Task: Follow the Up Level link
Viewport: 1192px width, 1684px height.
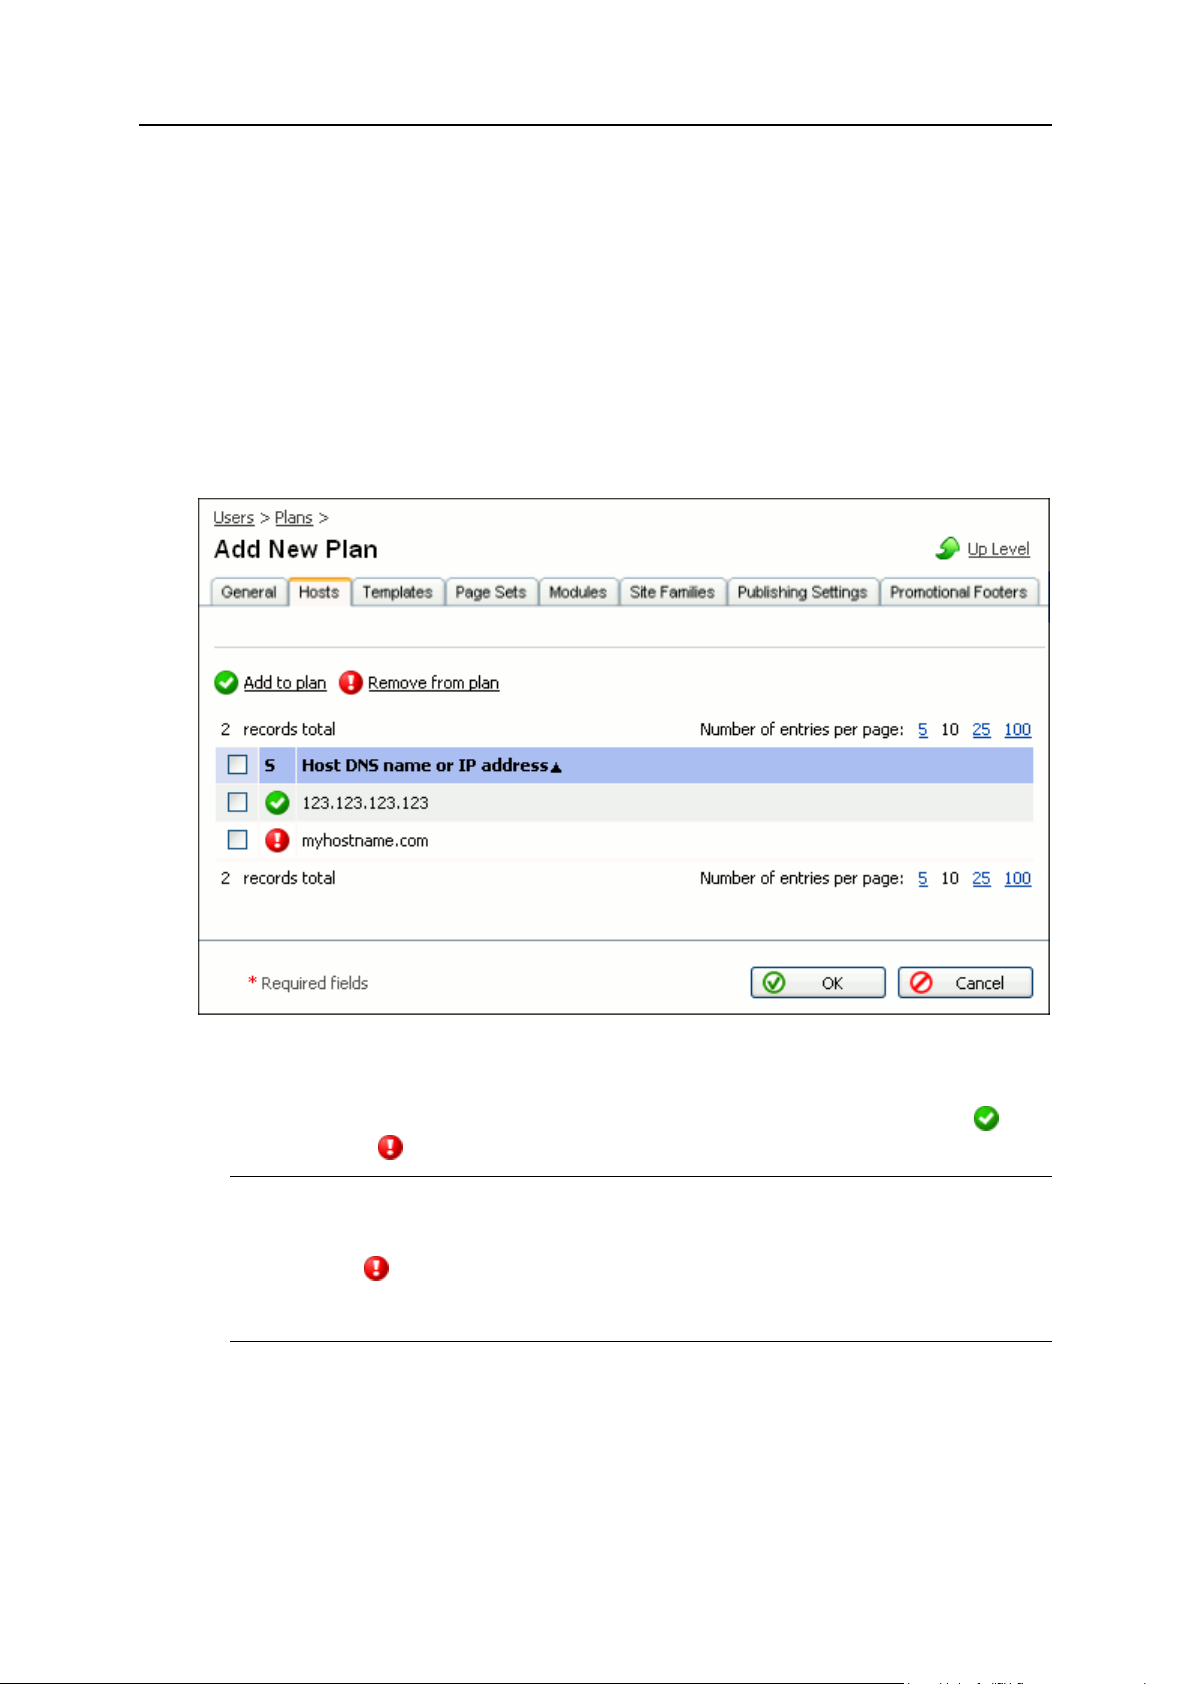Action: click(998, 549)
